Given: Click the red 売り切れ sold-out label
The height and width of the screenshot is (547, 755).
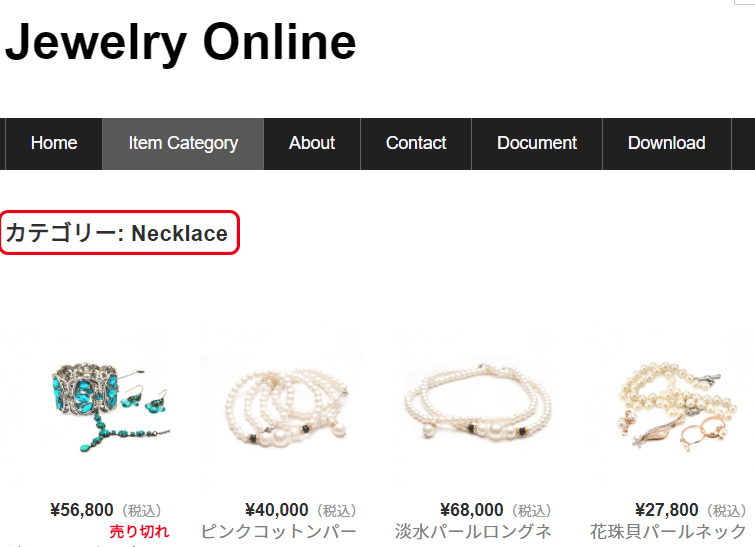Looking at the screenshot, I should (139, 532).
